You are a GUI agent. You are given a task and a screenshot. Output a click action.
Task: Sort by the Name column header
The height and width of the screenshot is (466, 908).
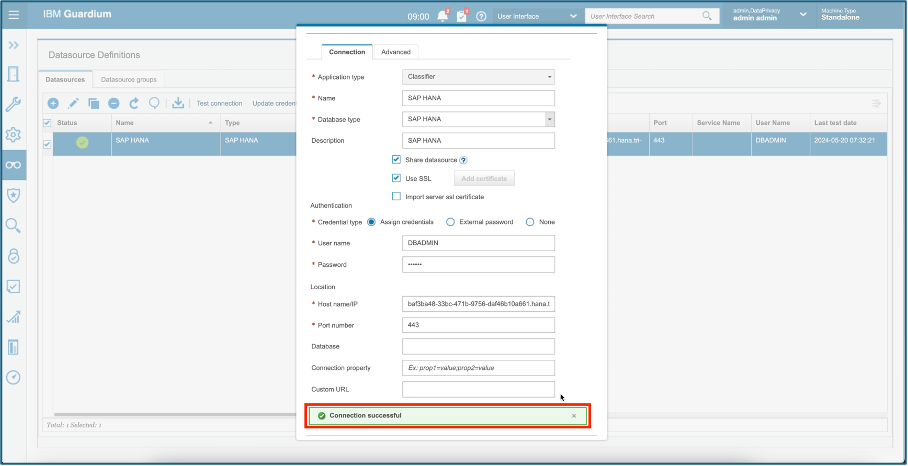click(166, 123)
